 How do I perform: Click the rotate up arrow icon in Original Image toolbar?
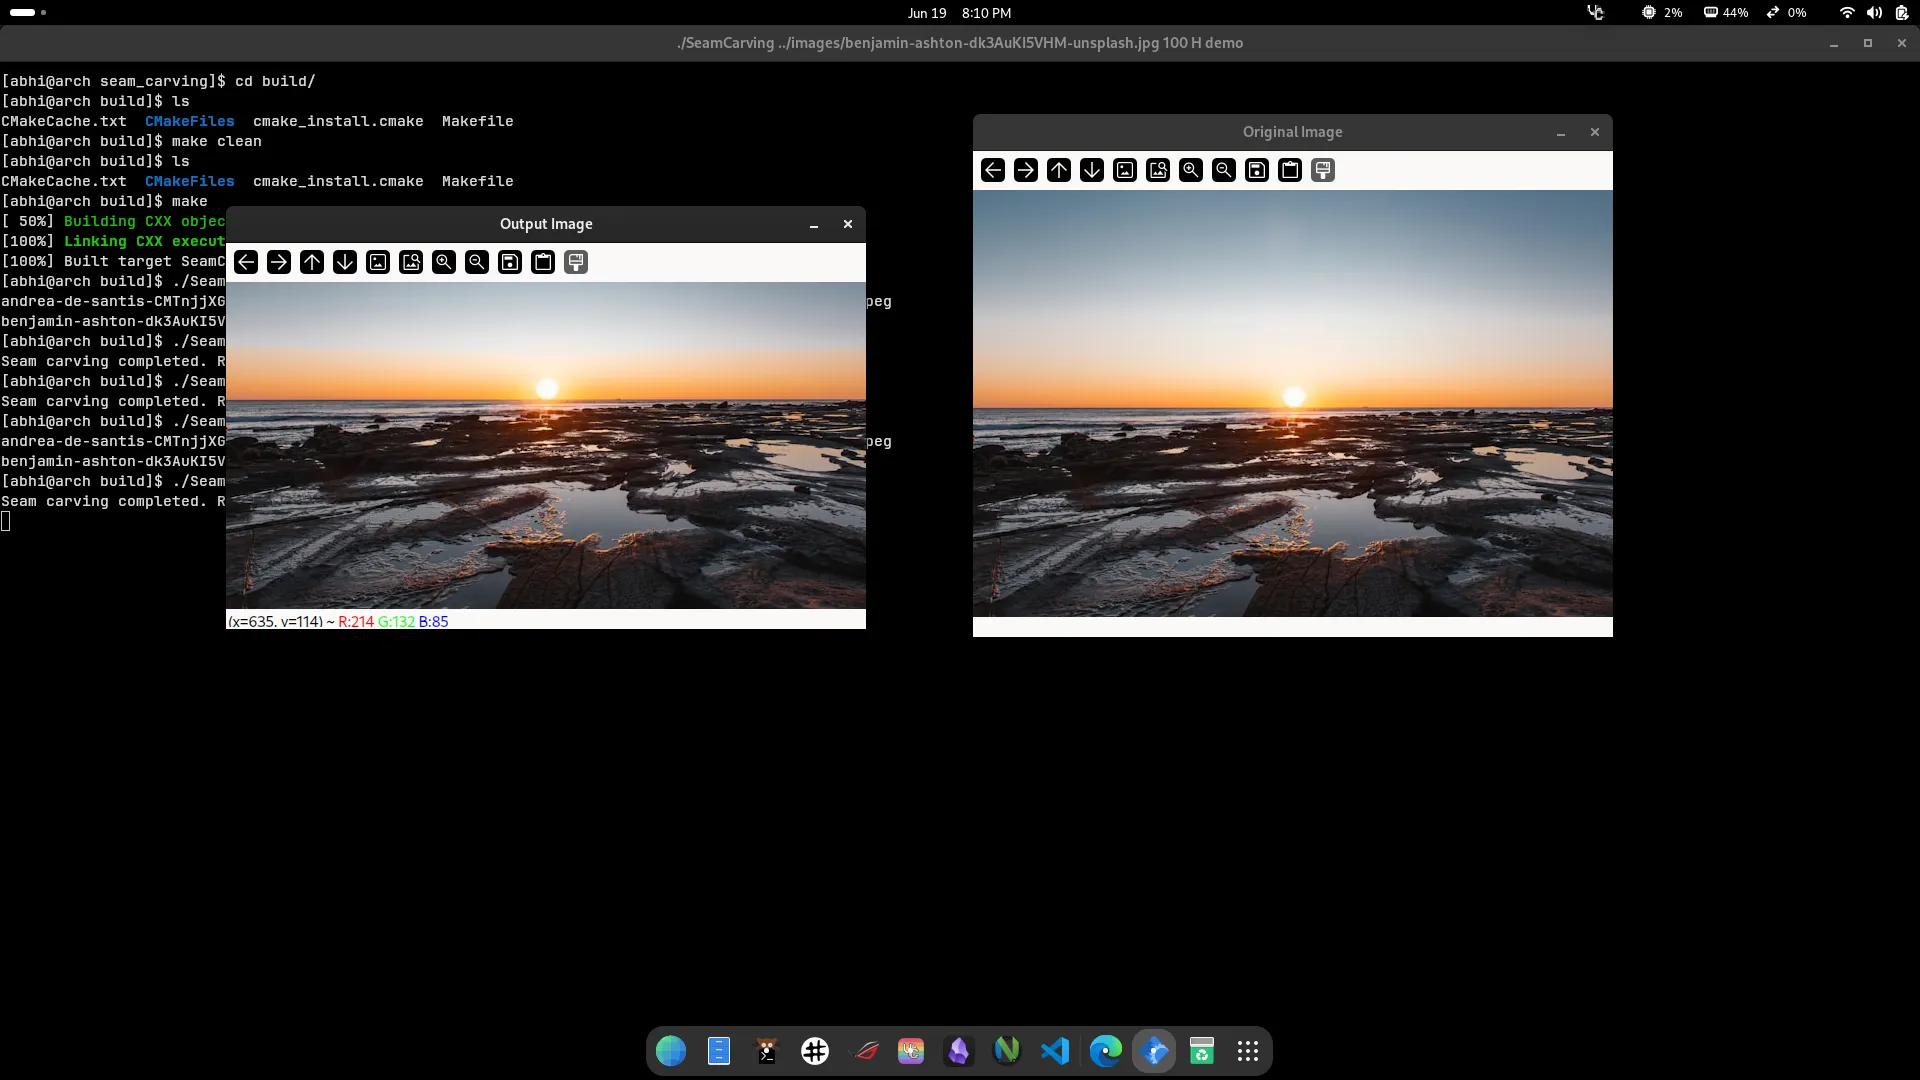click(x=1059, y=170)
